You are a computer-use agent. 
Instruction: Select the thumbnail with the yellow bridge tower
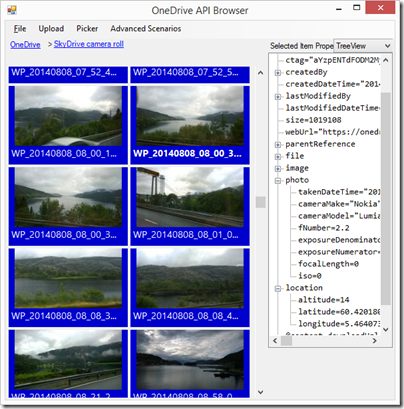[190, 206]
